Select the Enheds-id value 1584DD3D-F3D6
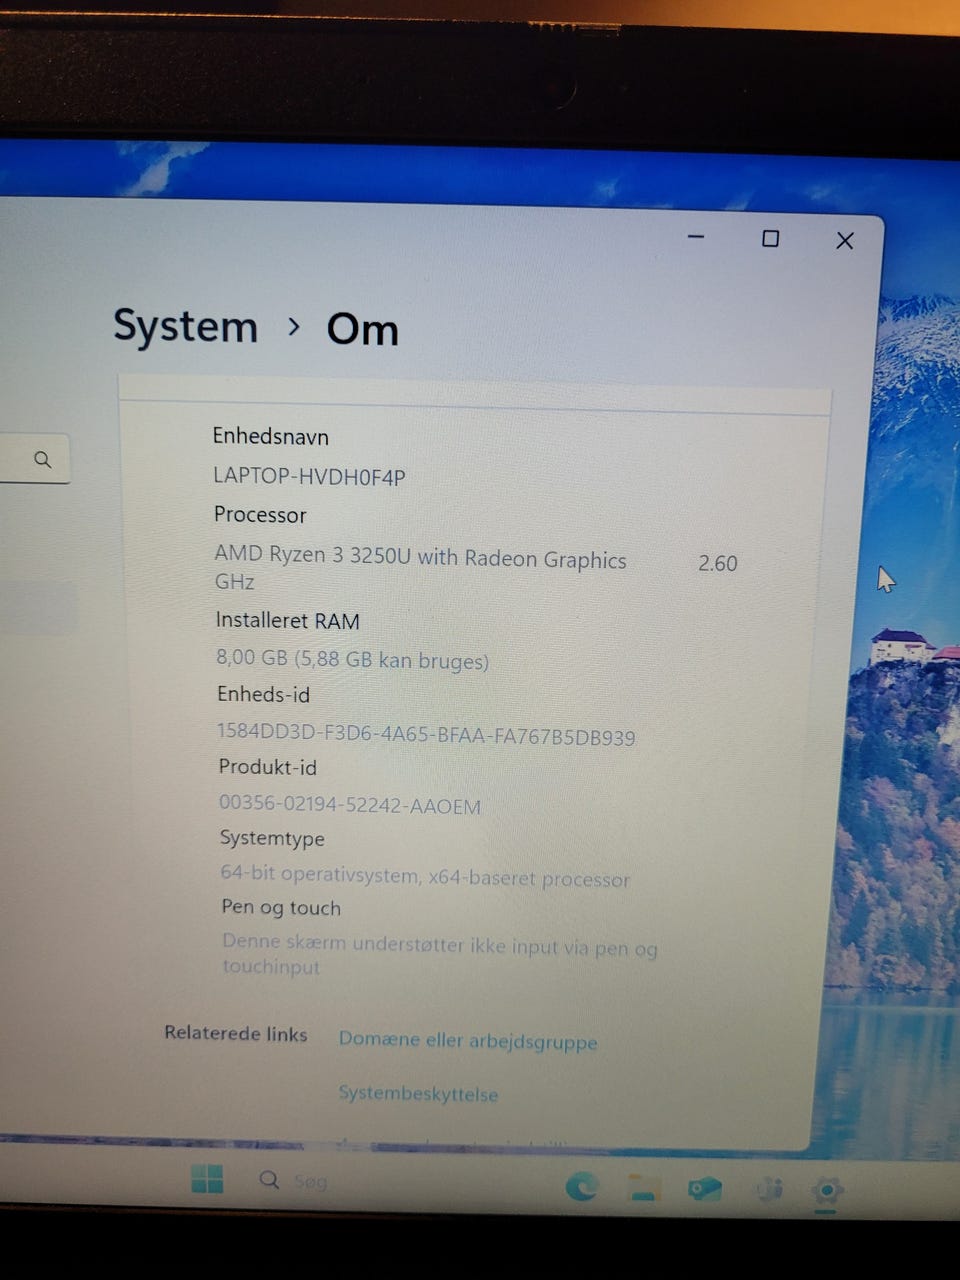This screenshot has width=960, height=1280. coord(426,734)
